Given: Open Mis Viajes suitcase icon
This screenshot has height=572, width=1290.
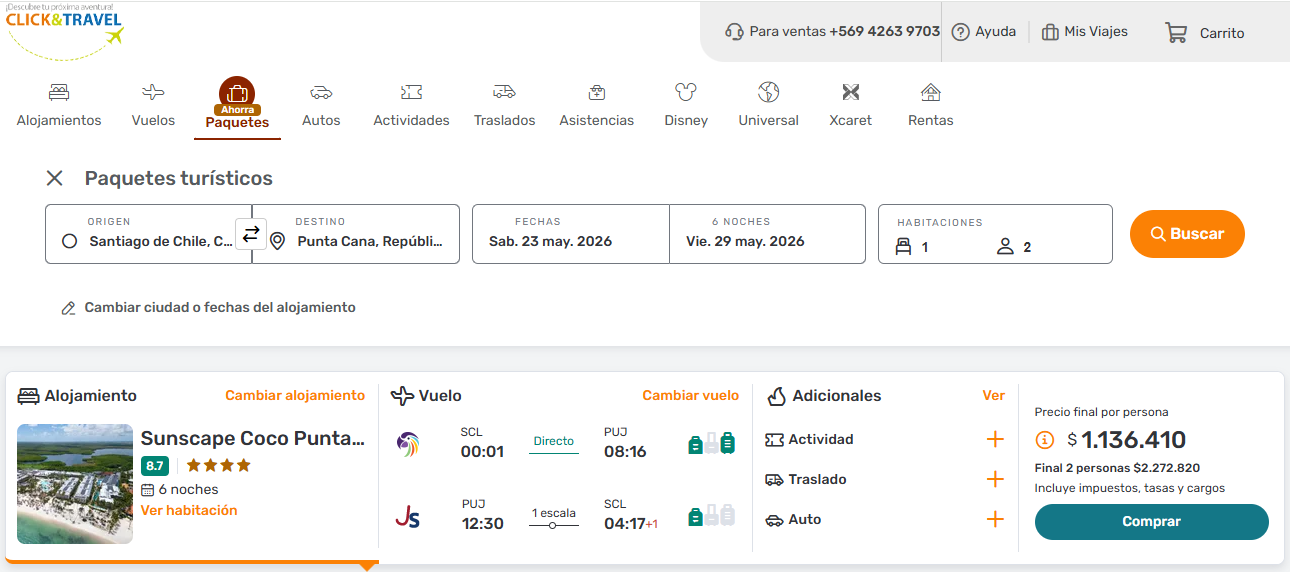Looking at the screenshot, I should point(1050,32).
